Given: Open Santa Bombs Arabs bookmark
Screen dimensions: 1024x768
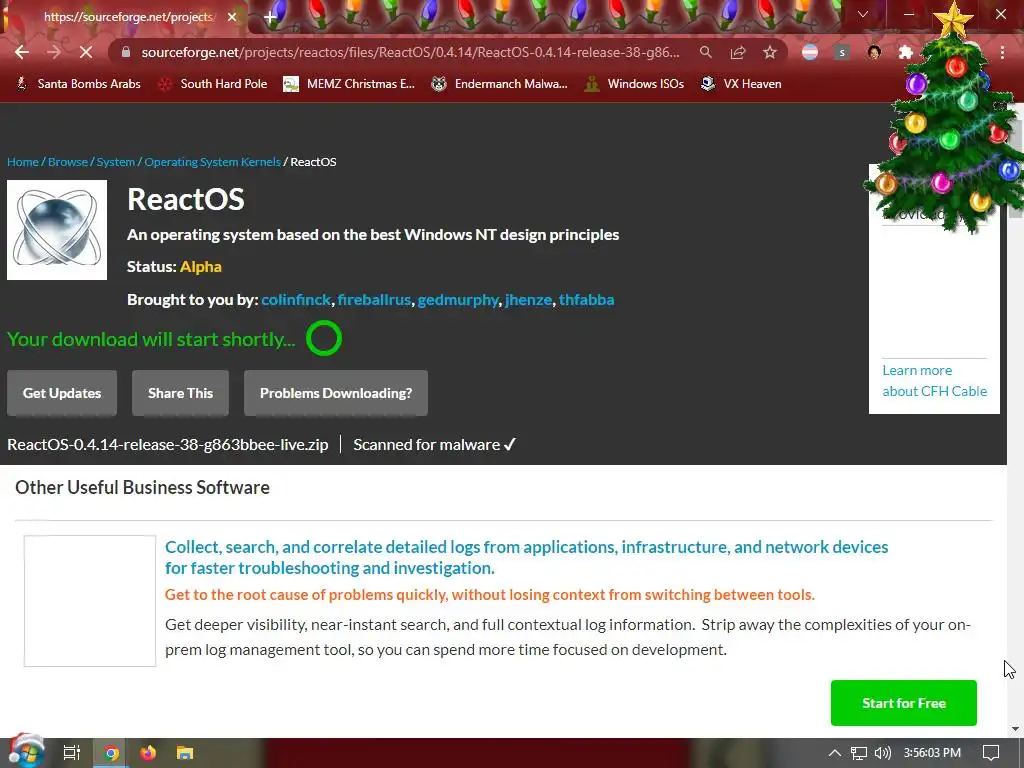Looking at the screenshot, I should tap(78, 84).
